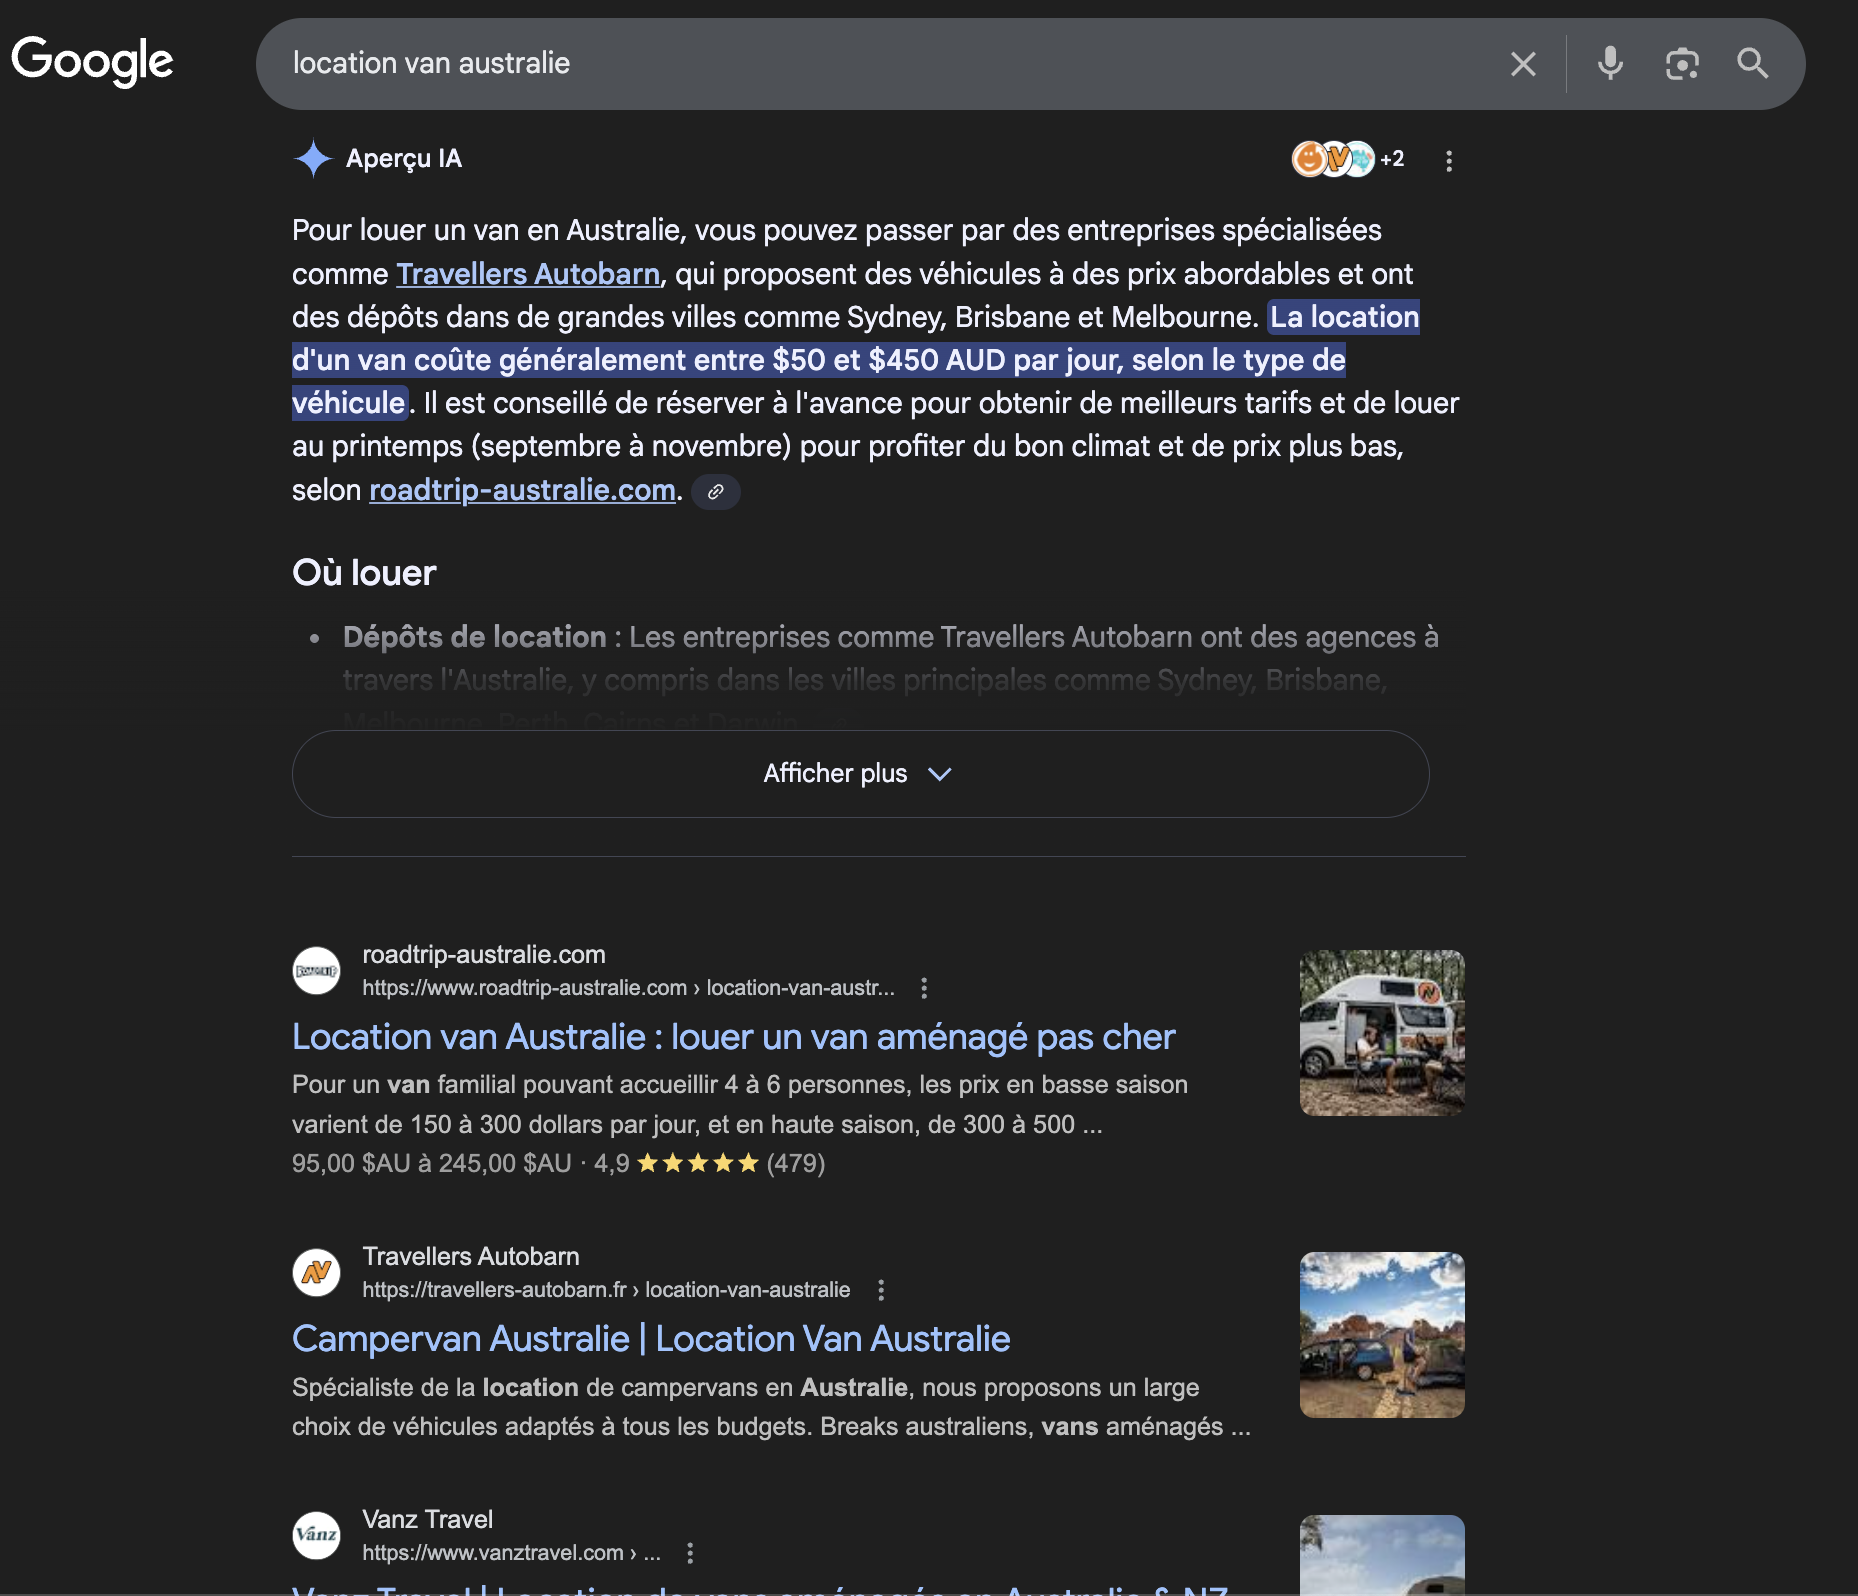This screenshot has width=1858, height=1596.
Task: Open result 'Location van Australie : louer un van'
Action: point(733,1037)
